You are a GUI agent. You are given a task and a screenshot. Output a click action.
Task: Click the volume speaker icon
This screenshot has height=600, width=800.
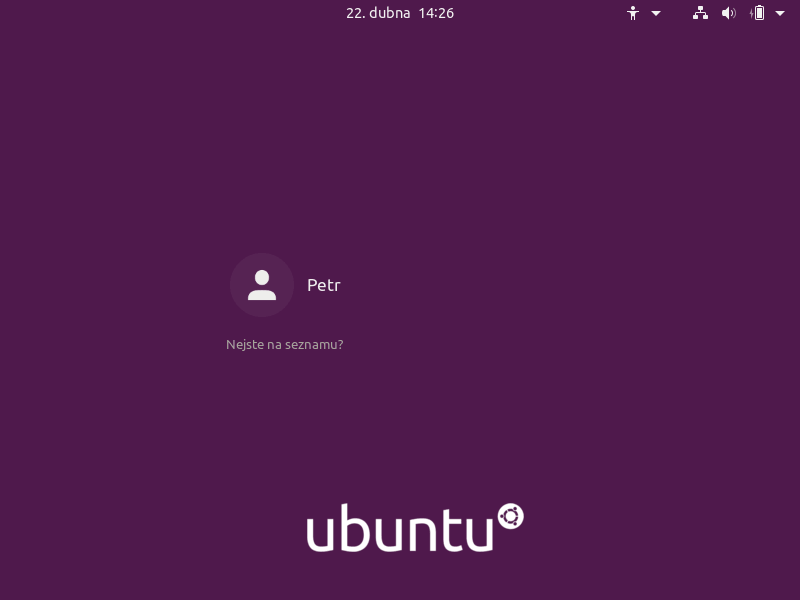click(x=729, y=13)
